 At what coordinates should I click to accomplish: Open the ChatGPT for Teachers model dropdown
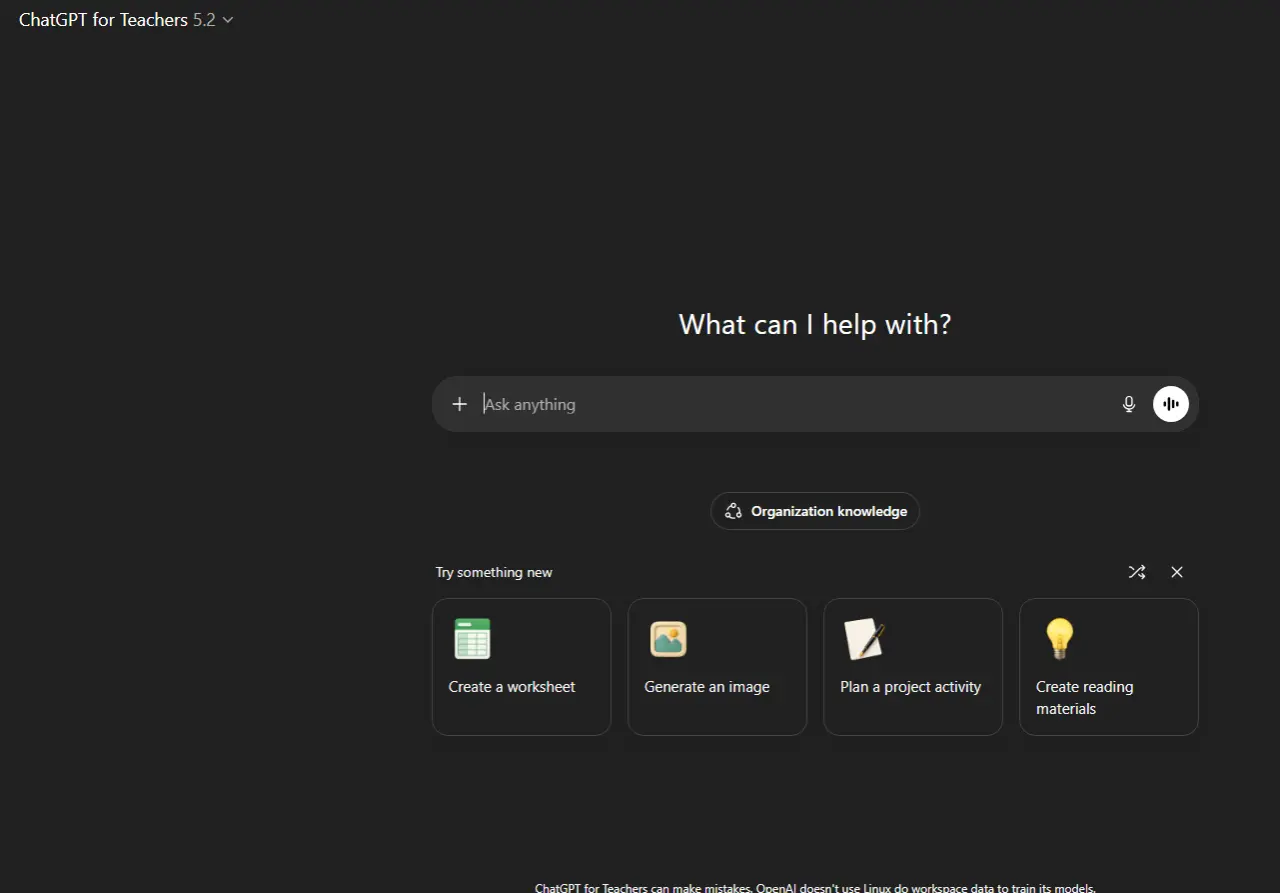126,20
